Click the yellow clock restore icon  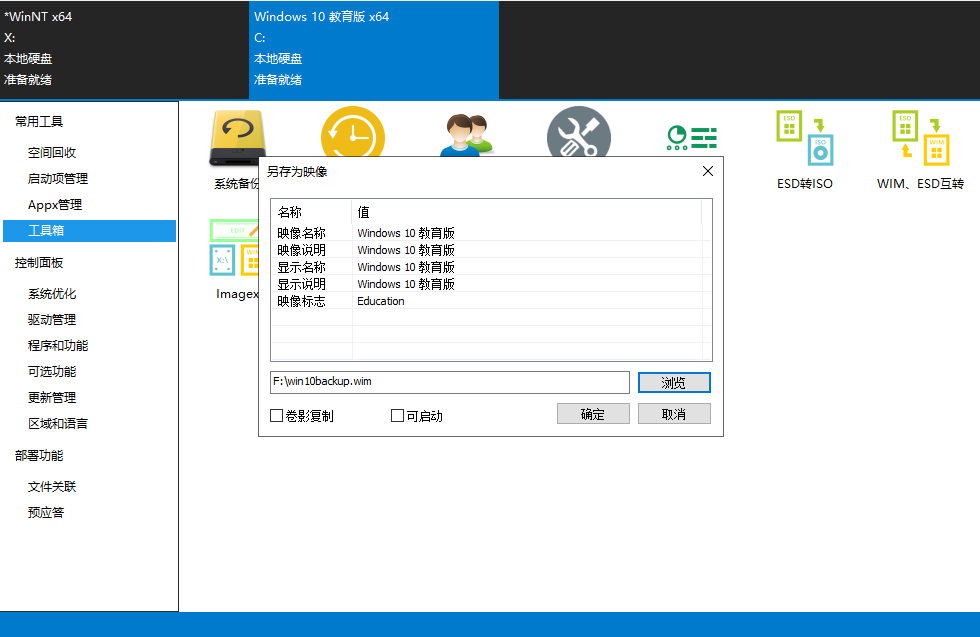pyautogui.click(x=352, y=133)
